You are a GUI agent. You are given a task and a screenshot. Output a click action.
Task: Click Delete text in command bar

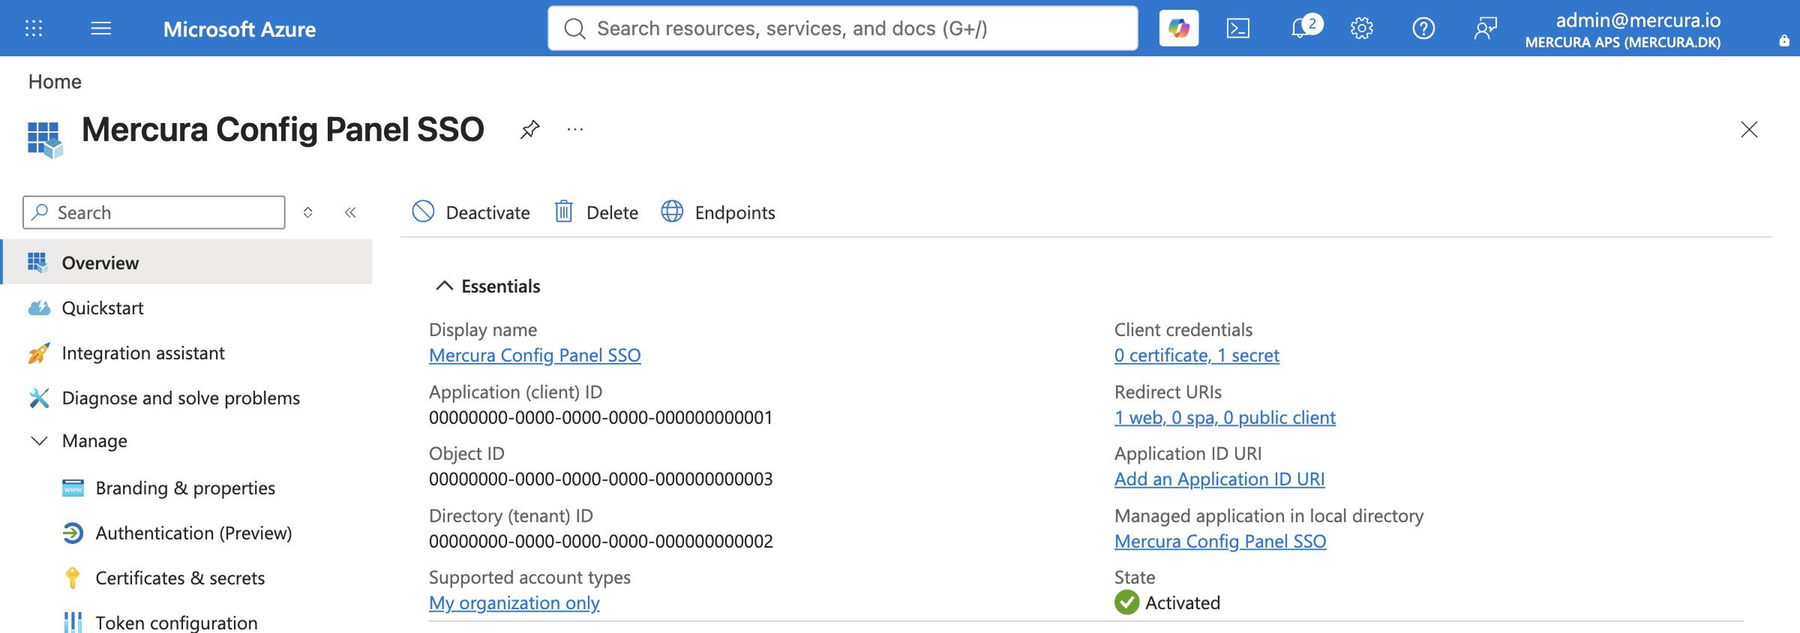coord(612,212)
